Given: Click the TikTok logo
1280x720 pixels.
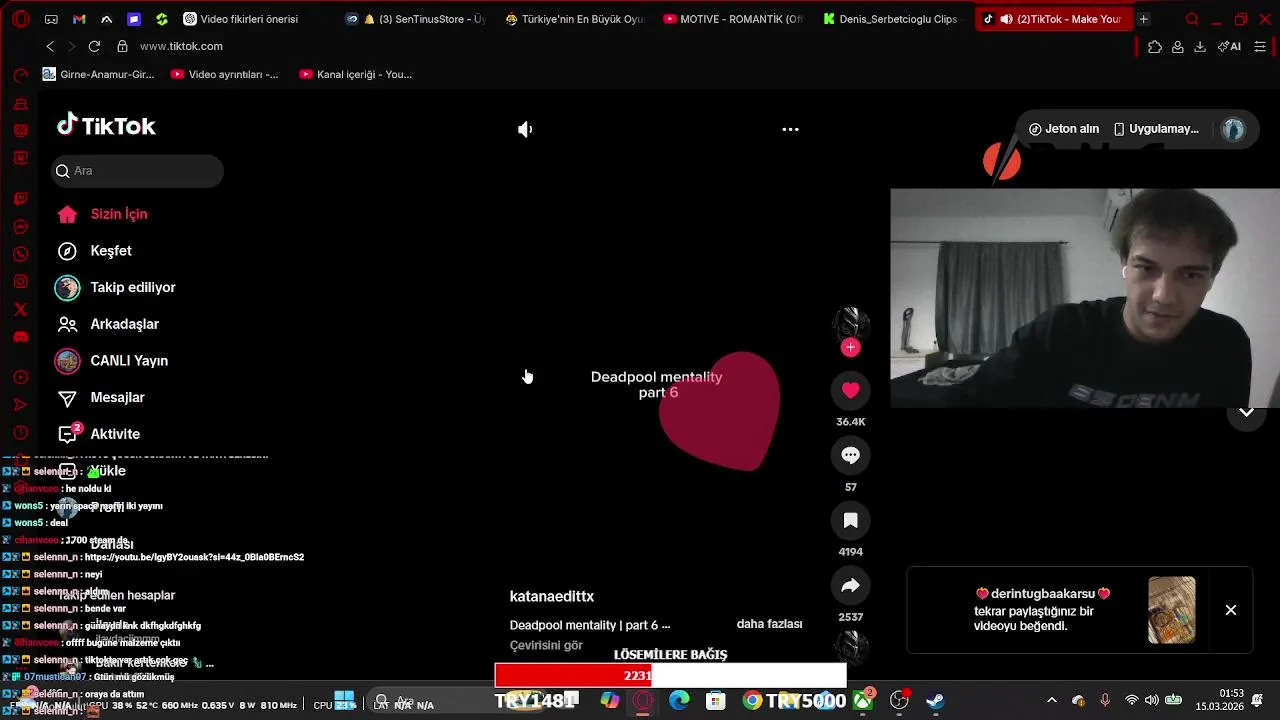Looking at the screenshot, I should (106, 125).
